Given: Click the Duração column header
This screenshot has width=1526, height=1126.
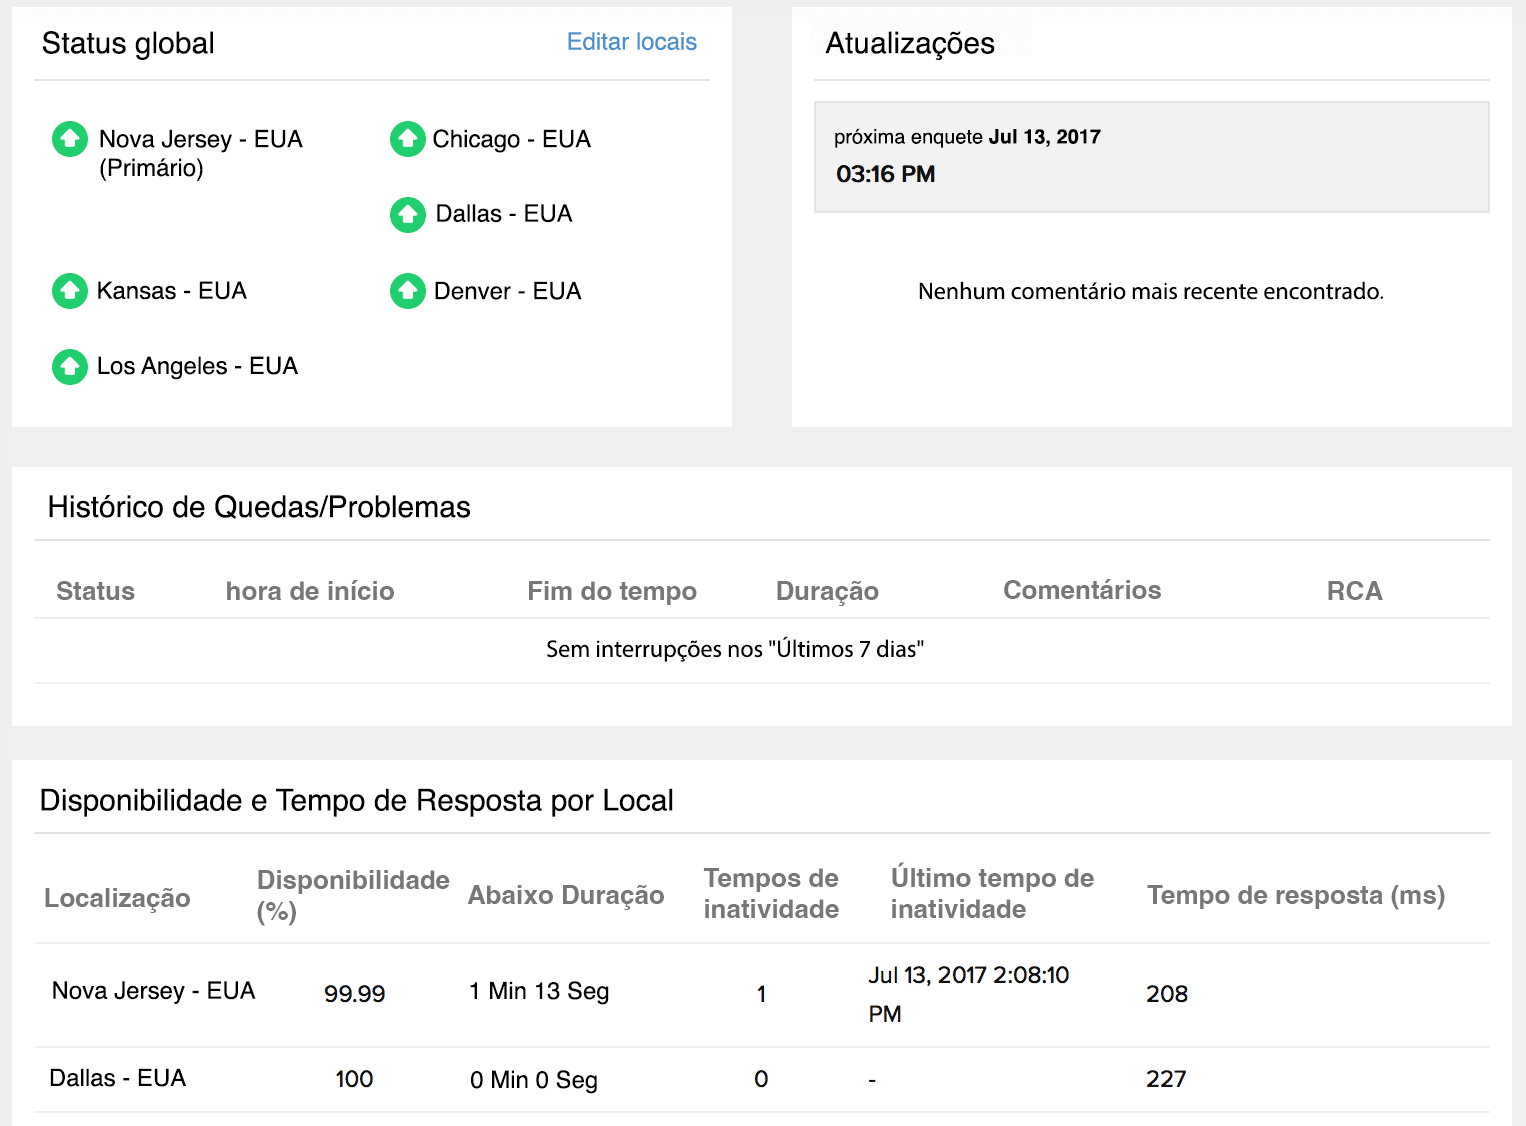Looking at the screenshot, I should (826, 591).
